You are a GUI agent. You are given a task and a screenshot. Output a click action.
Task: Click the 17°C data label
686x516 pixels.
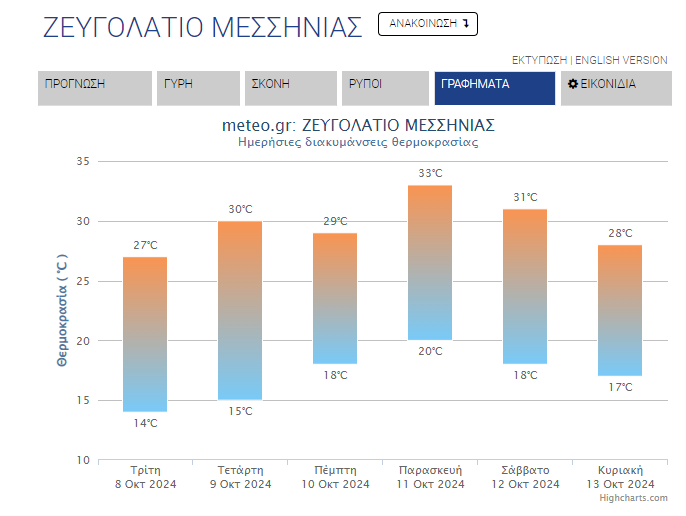[x=620, y=387]
